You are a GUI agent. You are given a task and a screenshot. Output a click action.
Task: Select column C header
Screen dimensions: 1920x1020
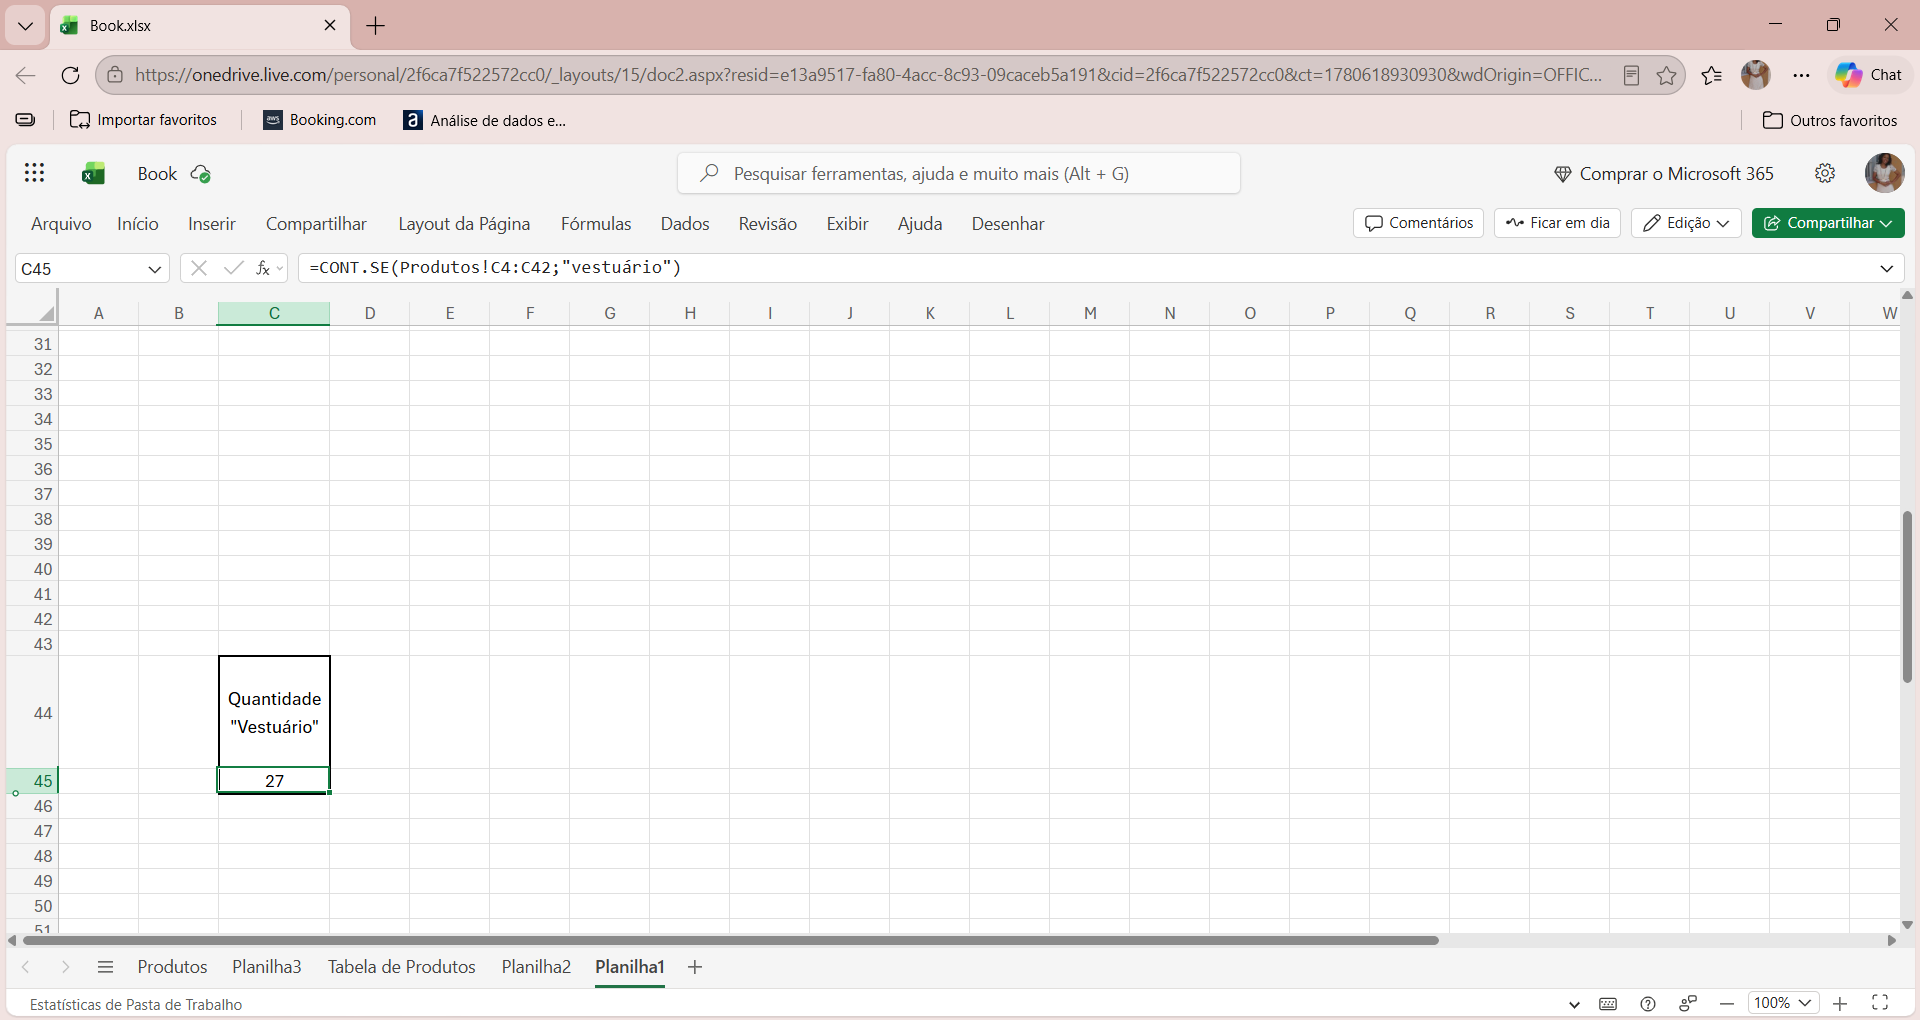click(x=274, y=313)
